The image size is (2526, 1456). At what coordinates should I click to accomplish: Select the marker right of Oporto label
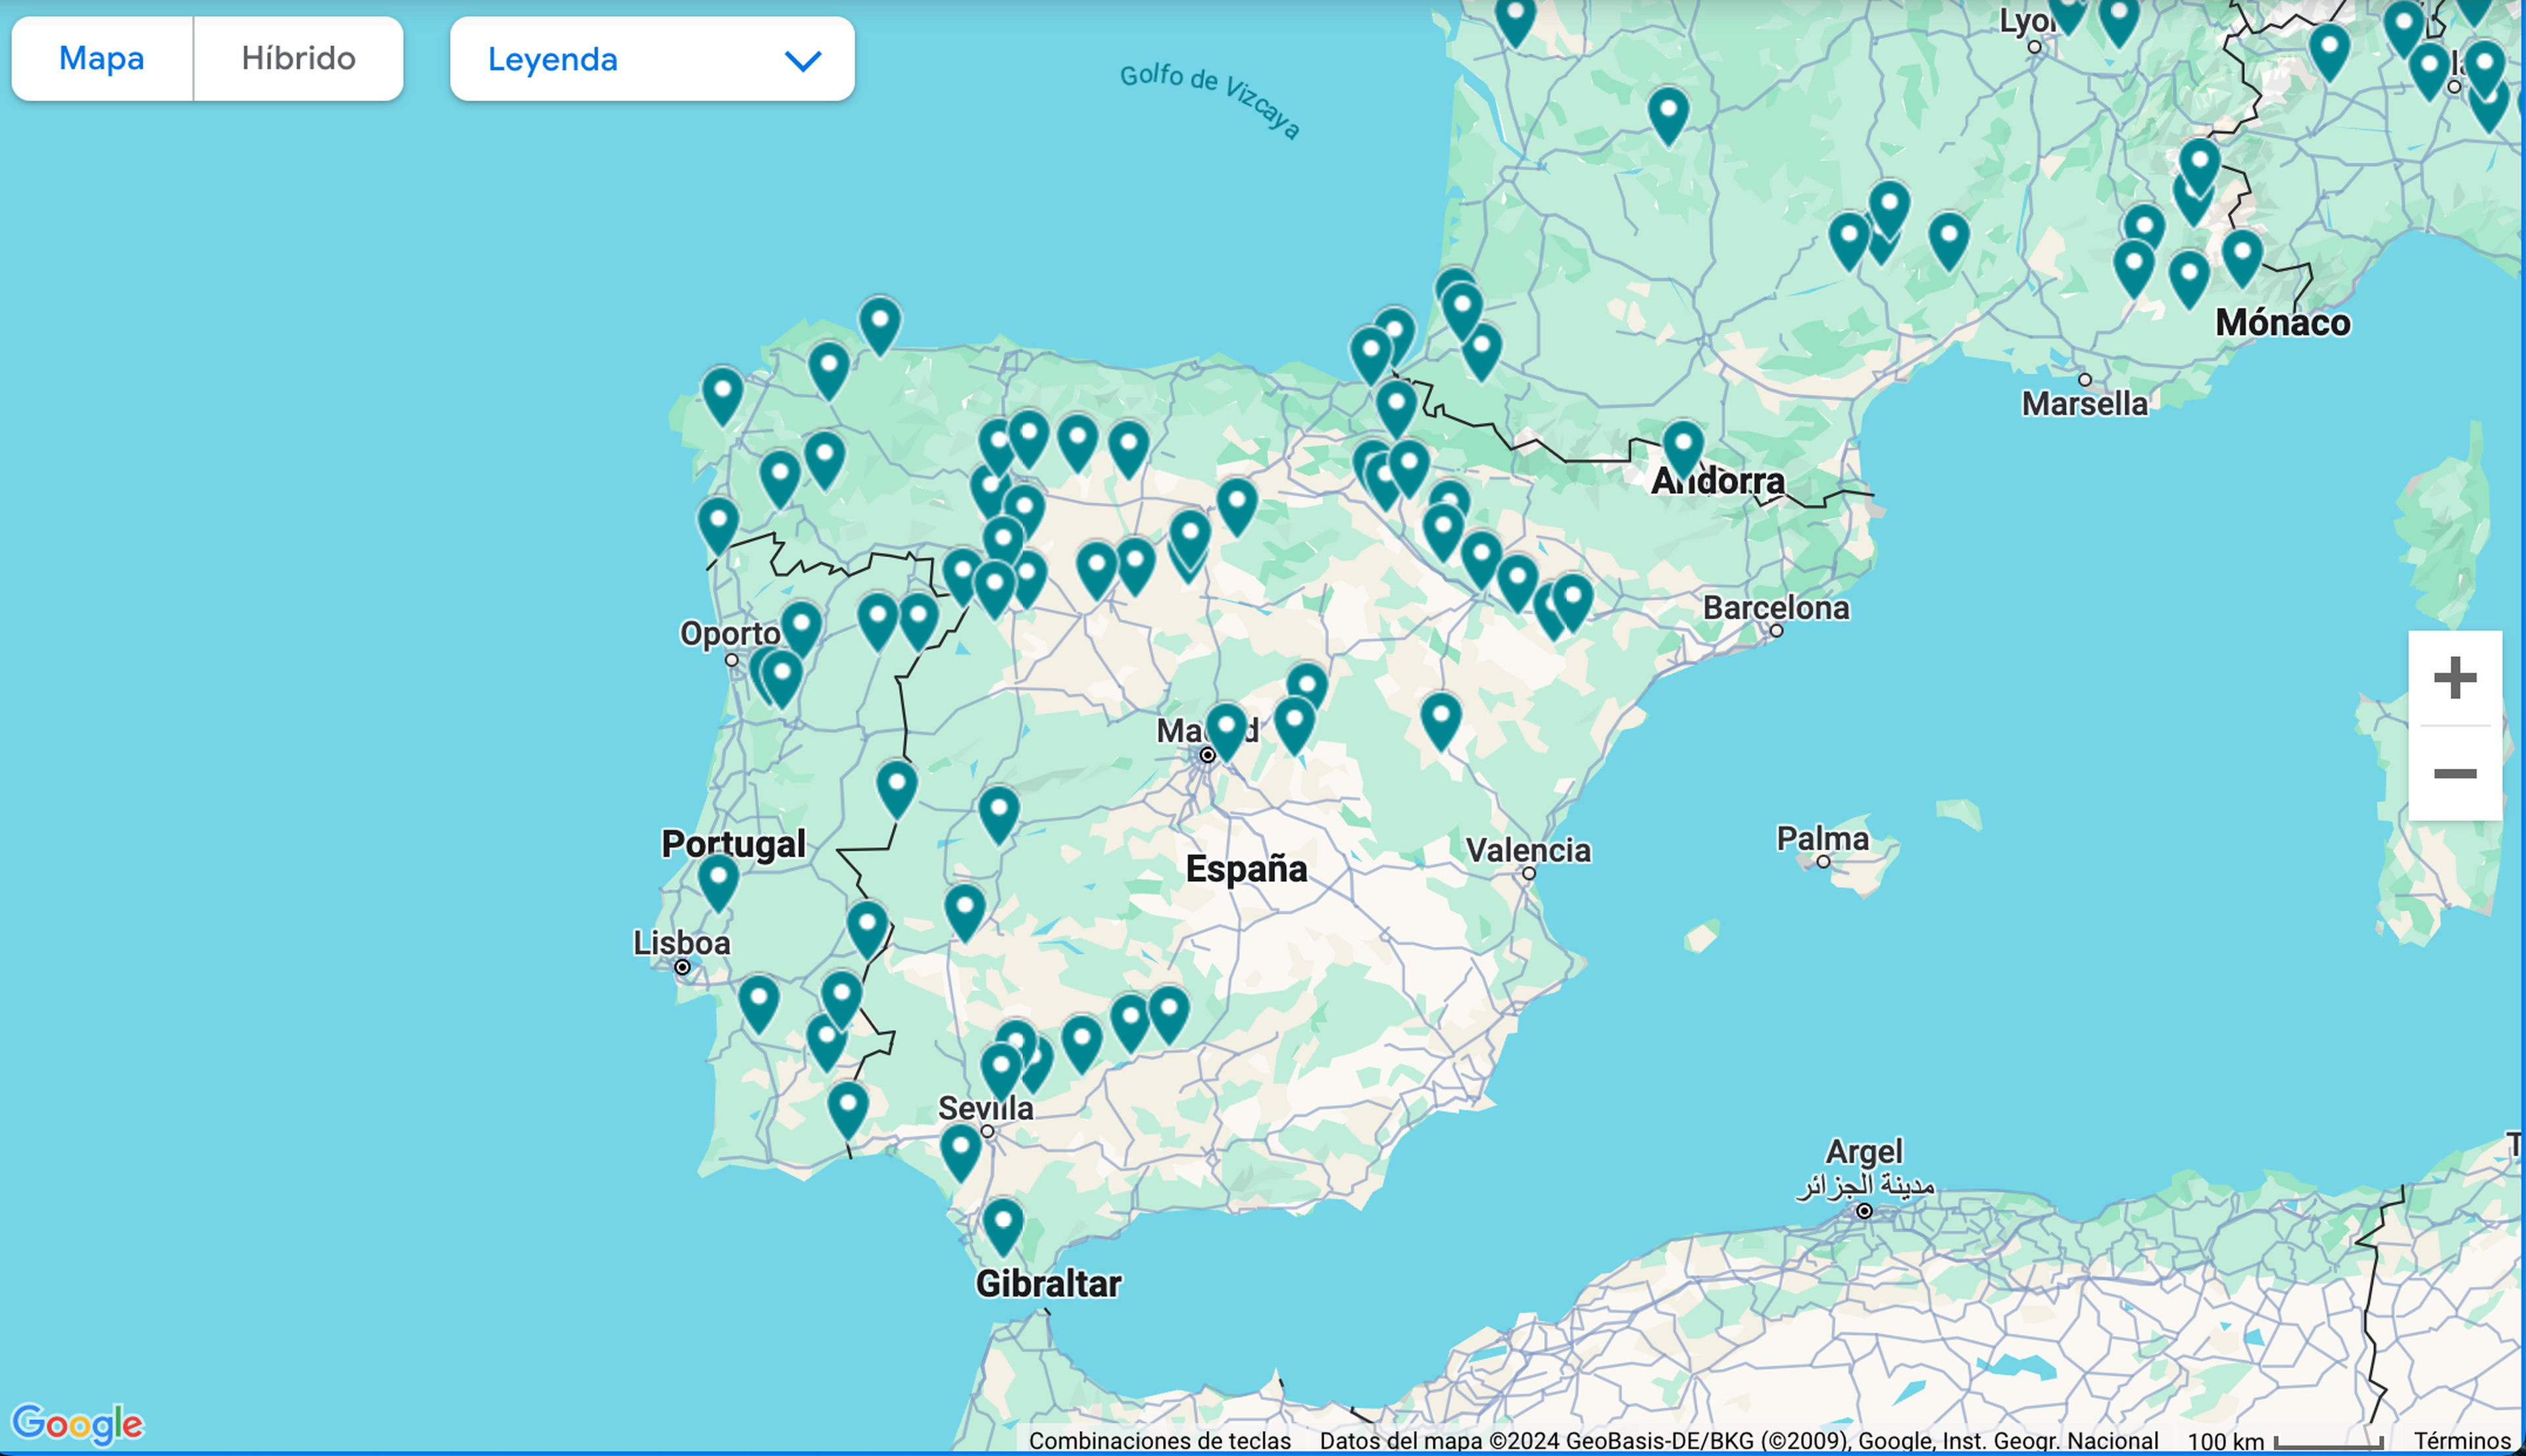click(801, 628)
